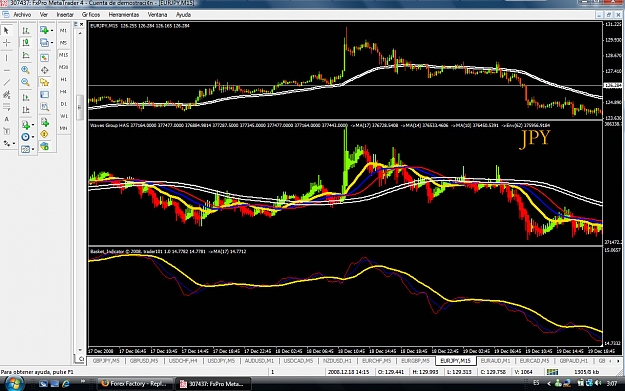Open the Herramientas menu
Image resolution: width=625 pixels, height=391 pixels.
point(124,15)
